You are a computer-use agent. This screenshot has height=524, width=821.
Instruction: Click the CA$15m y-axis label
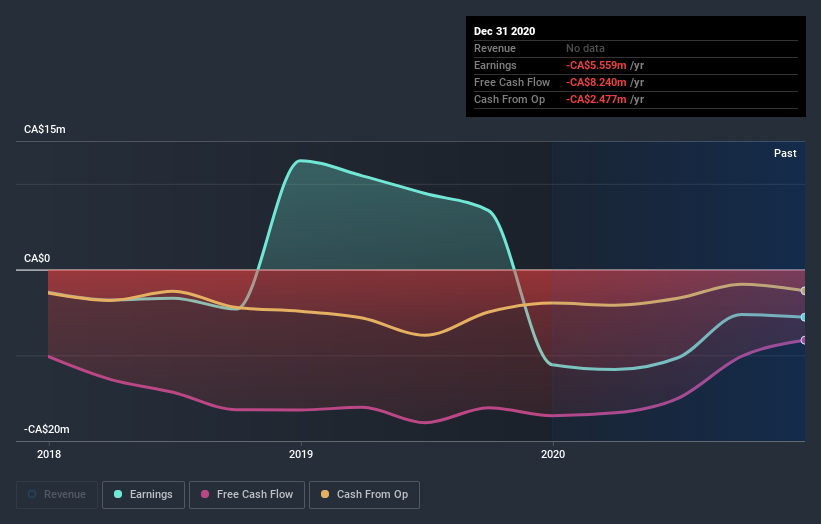point(45,129)
